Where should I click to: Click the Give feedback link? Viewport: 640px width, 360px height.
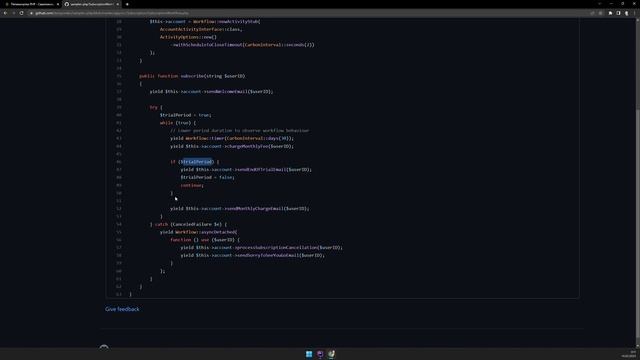point(122,309)
